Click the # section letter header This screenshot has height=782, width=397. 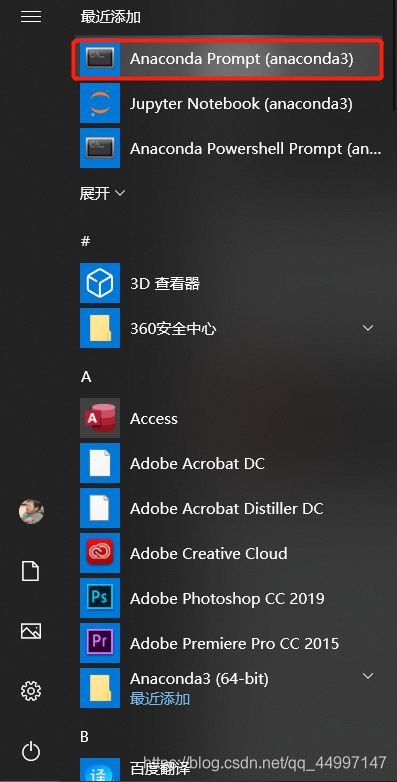(x=85, y=241)
